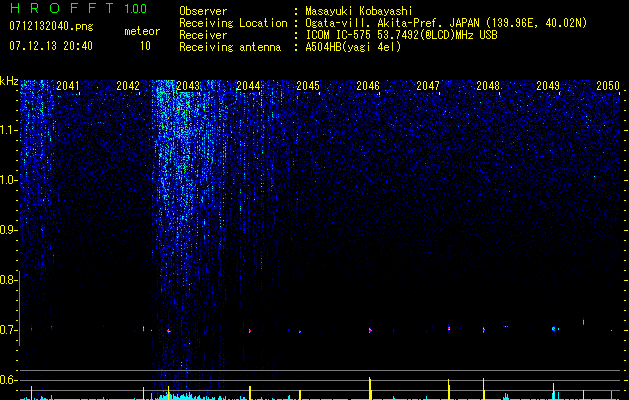This screenshot has height=400, width=629.
Task: Click the HROFFT title text
Action: coord(62,8)
